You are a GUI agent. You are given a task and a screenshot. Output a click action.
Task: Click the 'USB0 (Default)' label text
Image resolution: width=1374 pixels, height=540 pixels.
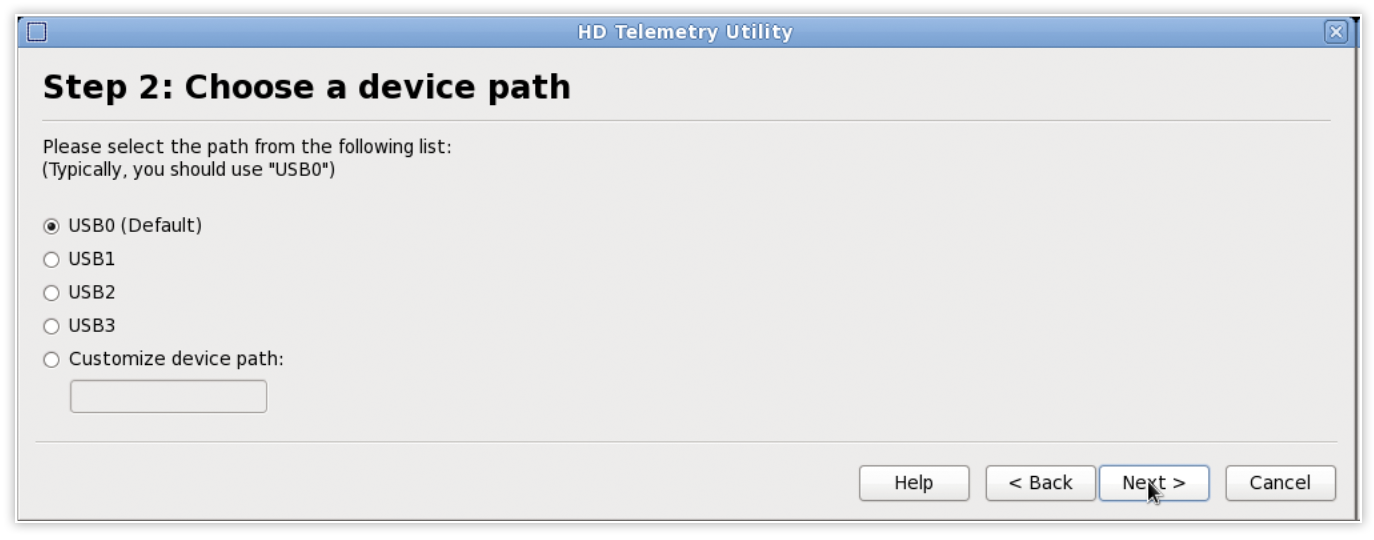pyautogui.click(x=135, y=225)
